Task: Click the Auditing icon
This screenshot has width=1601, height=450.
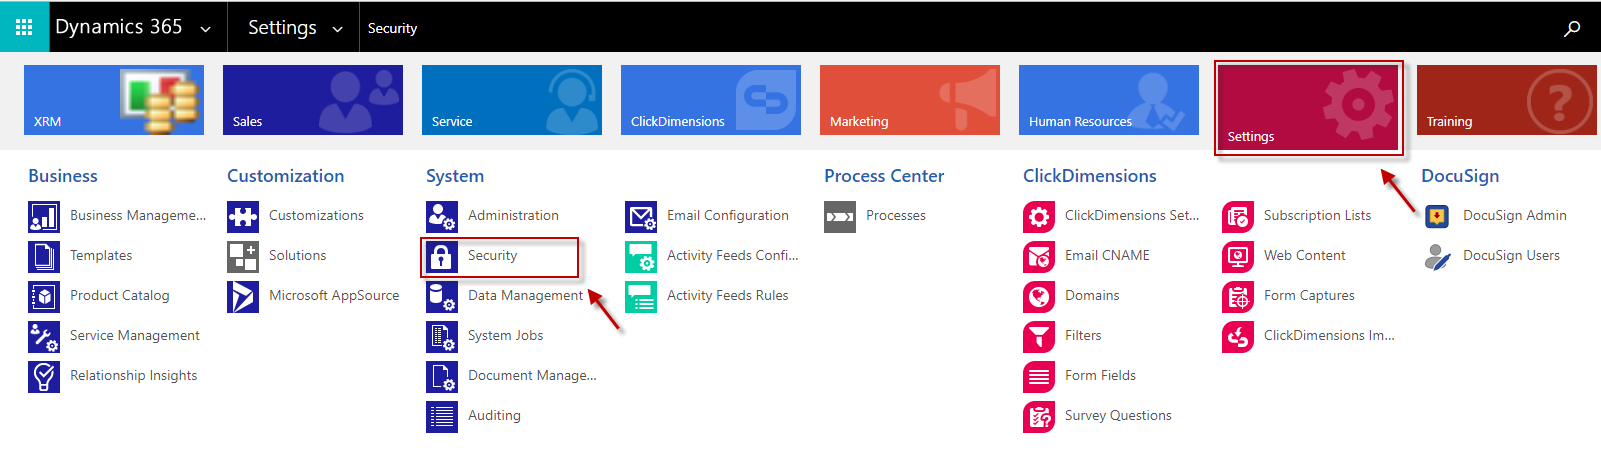Action: point(442,417)
